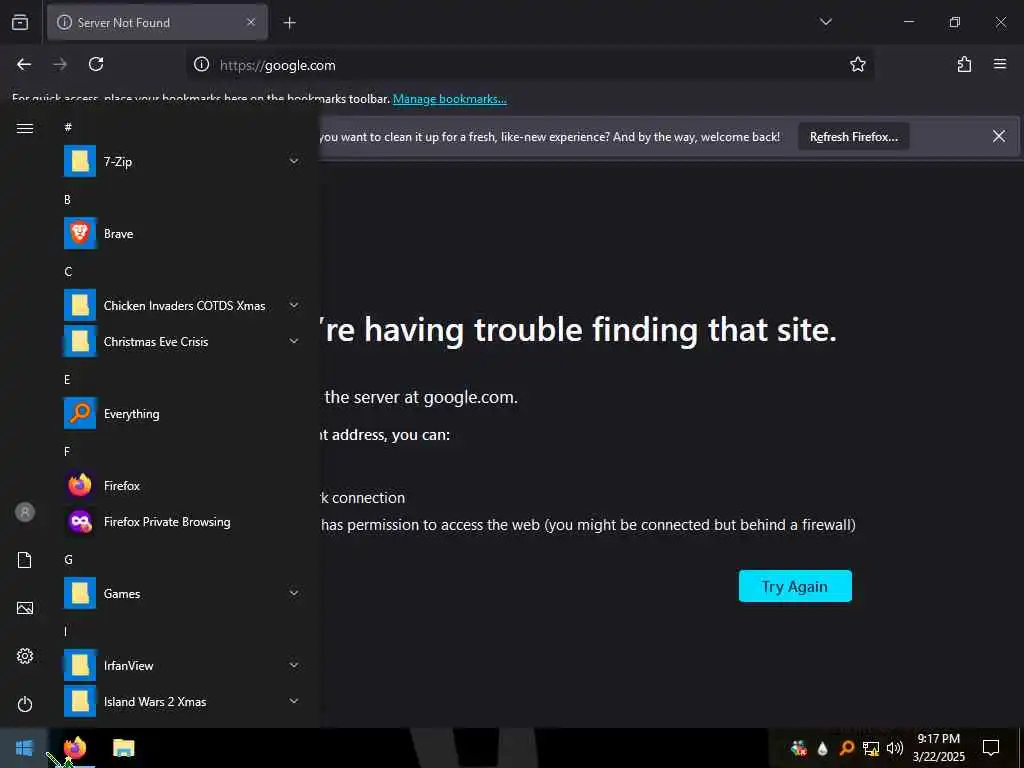Image resolution: width=1024 pixels, height=768 pixels.
Task: Dismiss the Refresh Firefox notification bar
Action: pos(999,136)
